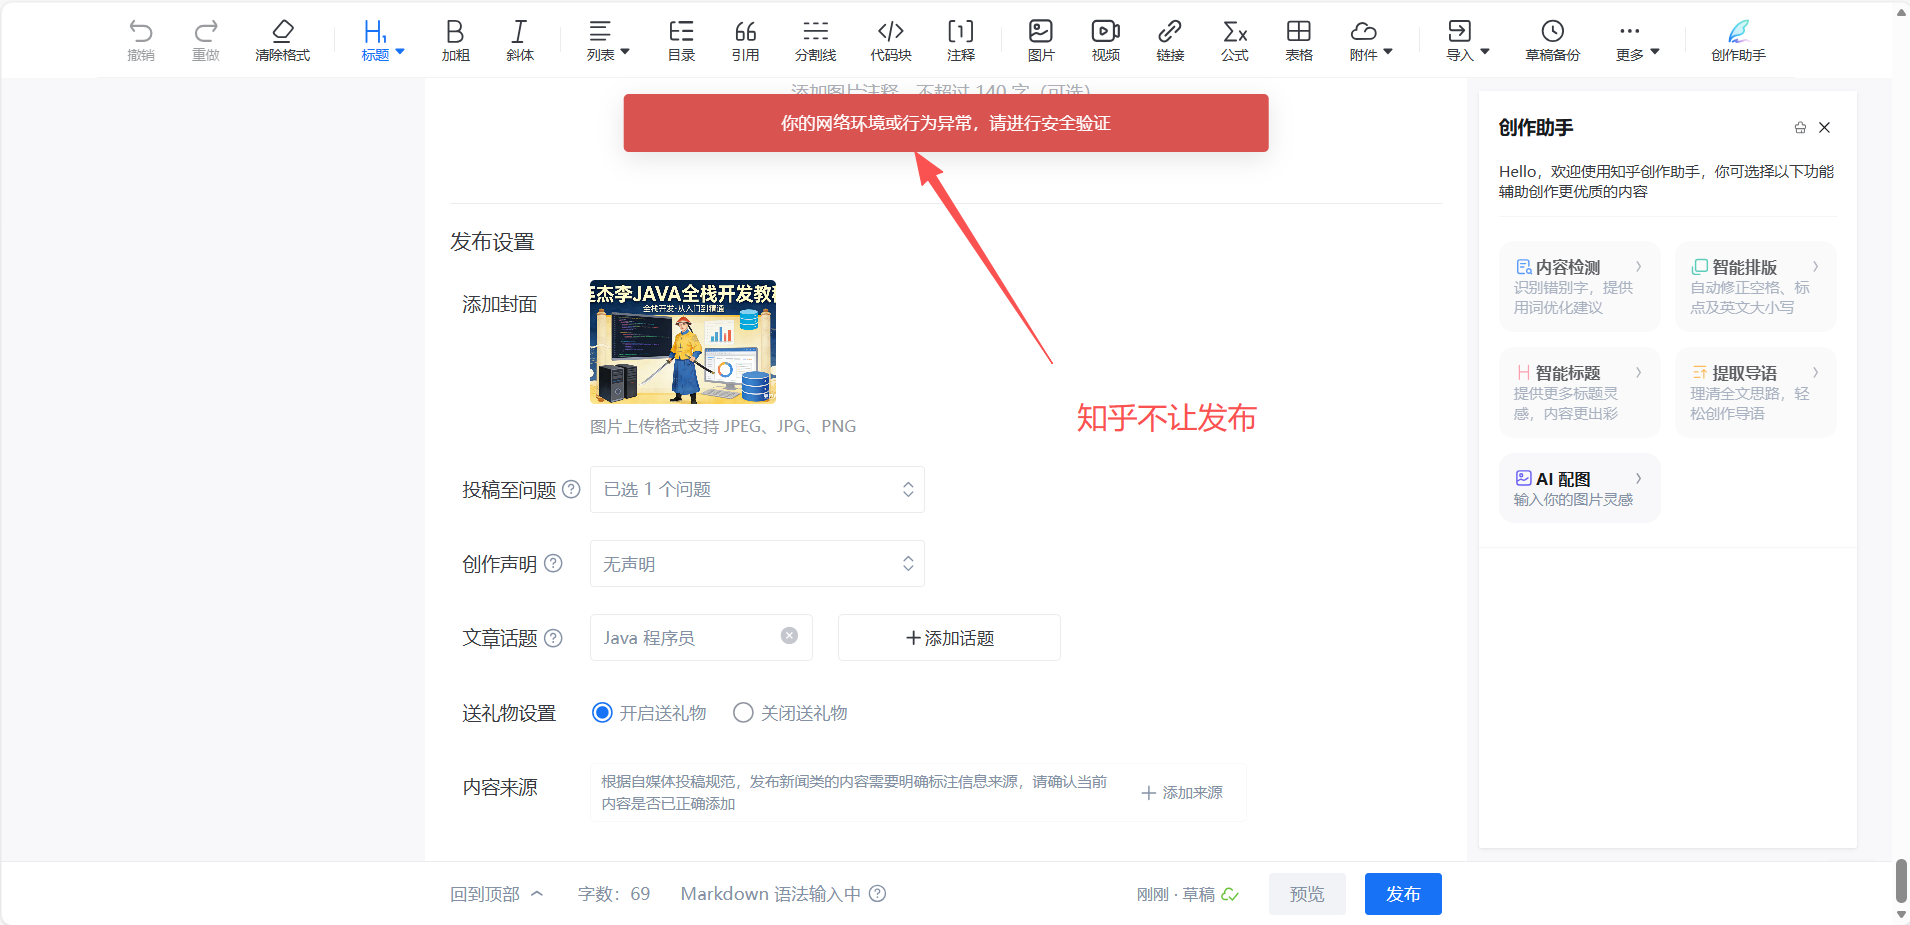Viewport: 1910px width, 925px height.
Task: Insert a code block (代码块)
Action: [x=890, y=41]
